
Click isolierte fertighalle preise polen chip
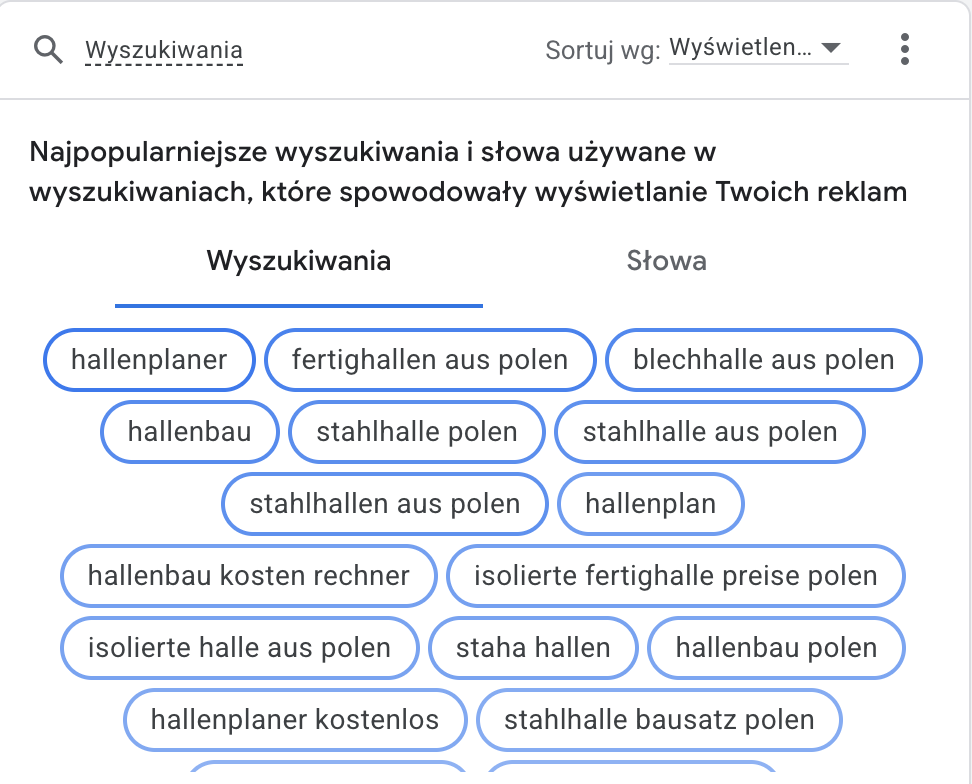pyautogui.click(x=675, y=576)
